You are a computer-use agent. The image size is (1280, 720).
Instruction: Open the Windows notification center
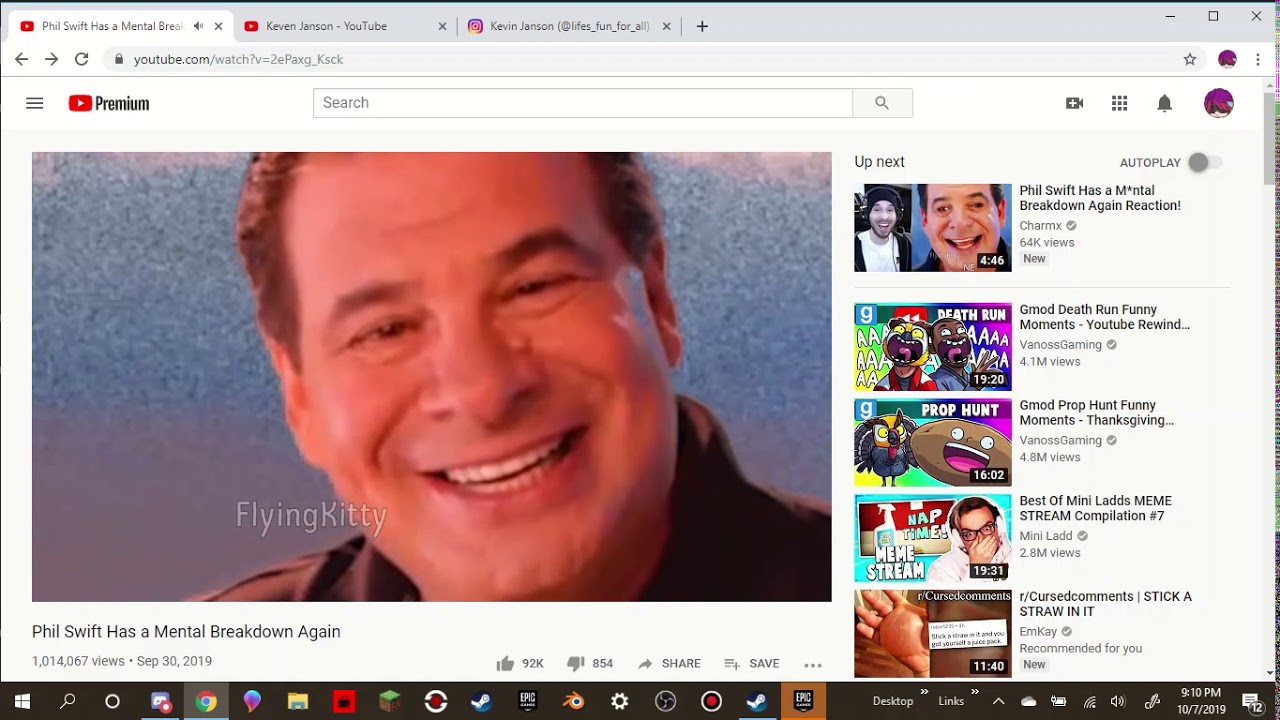[x=1251, y=701]
